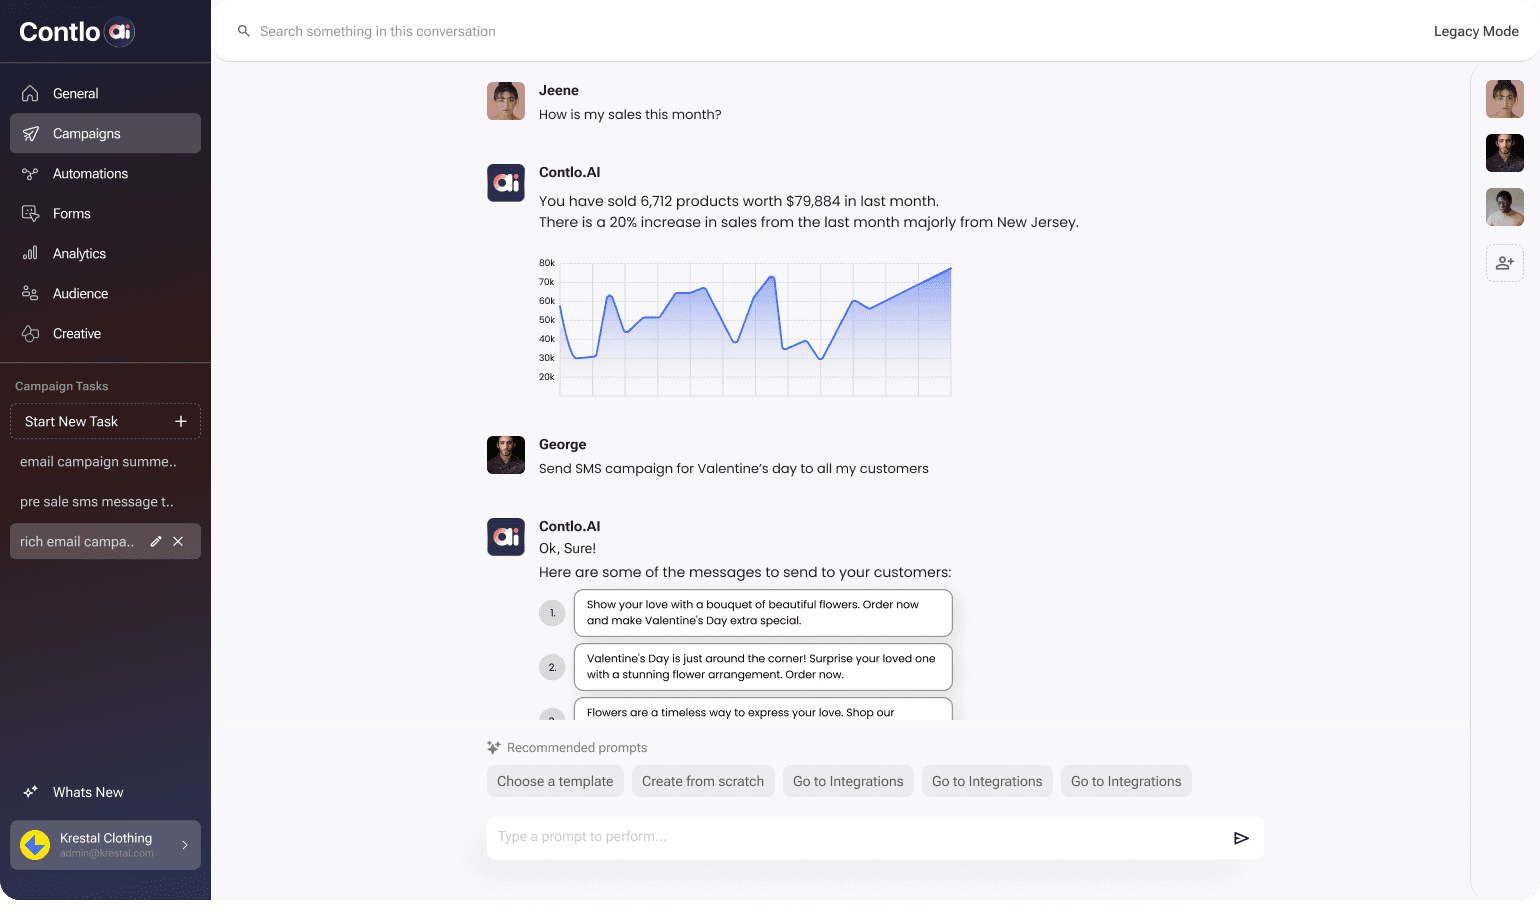Click 'Create from scratch'
The width and height of the screenshot is (1540, 920).
coord(703,781)
